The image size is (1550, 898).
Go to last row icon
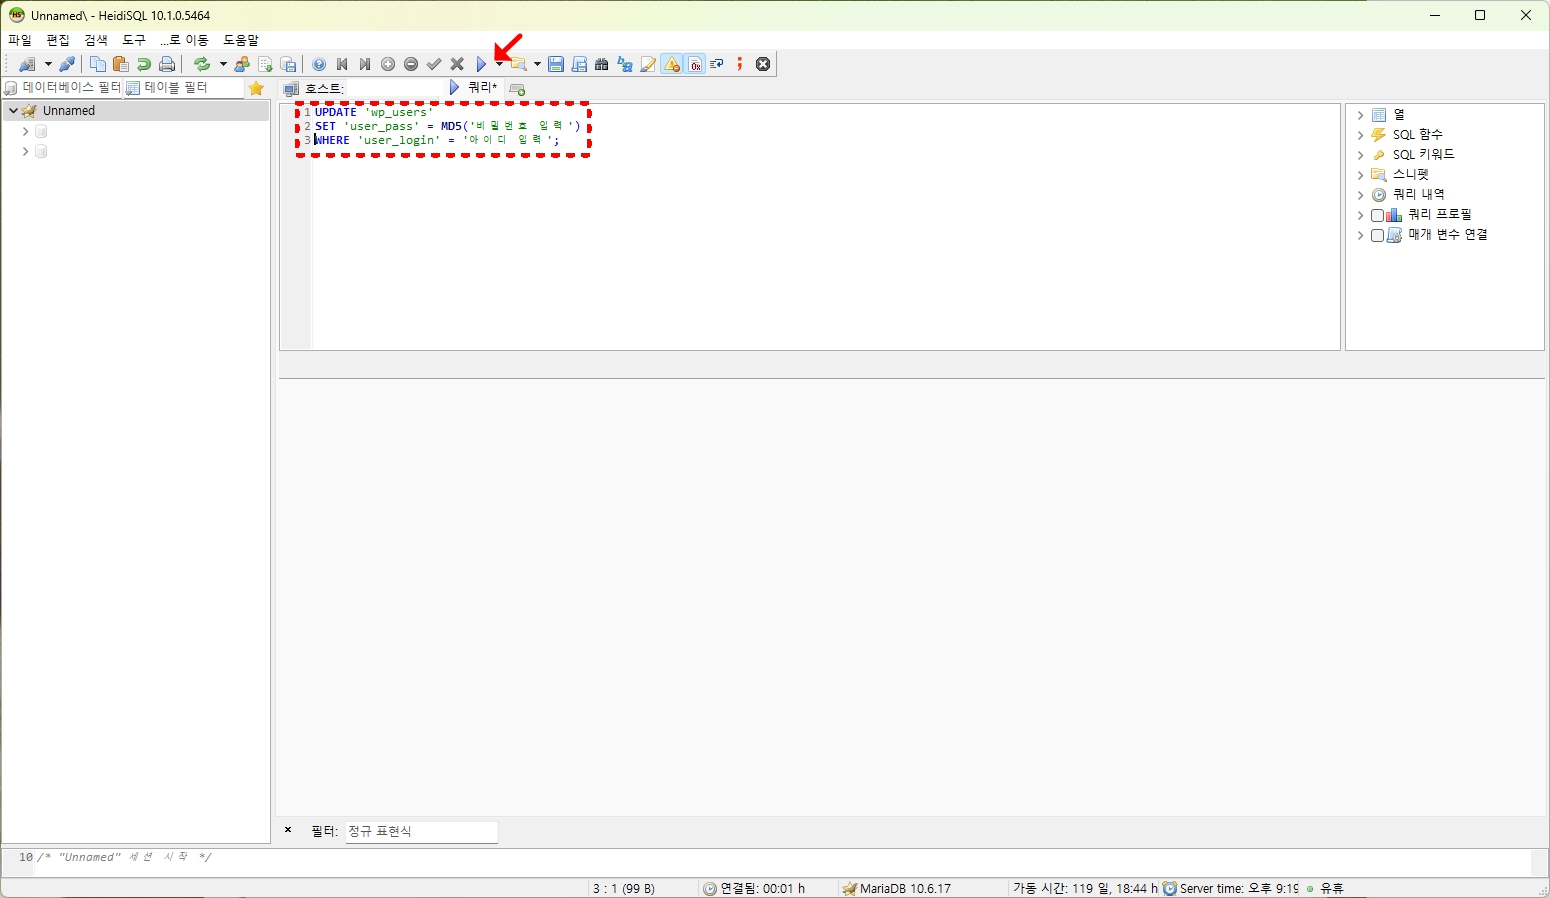point(365,64)
